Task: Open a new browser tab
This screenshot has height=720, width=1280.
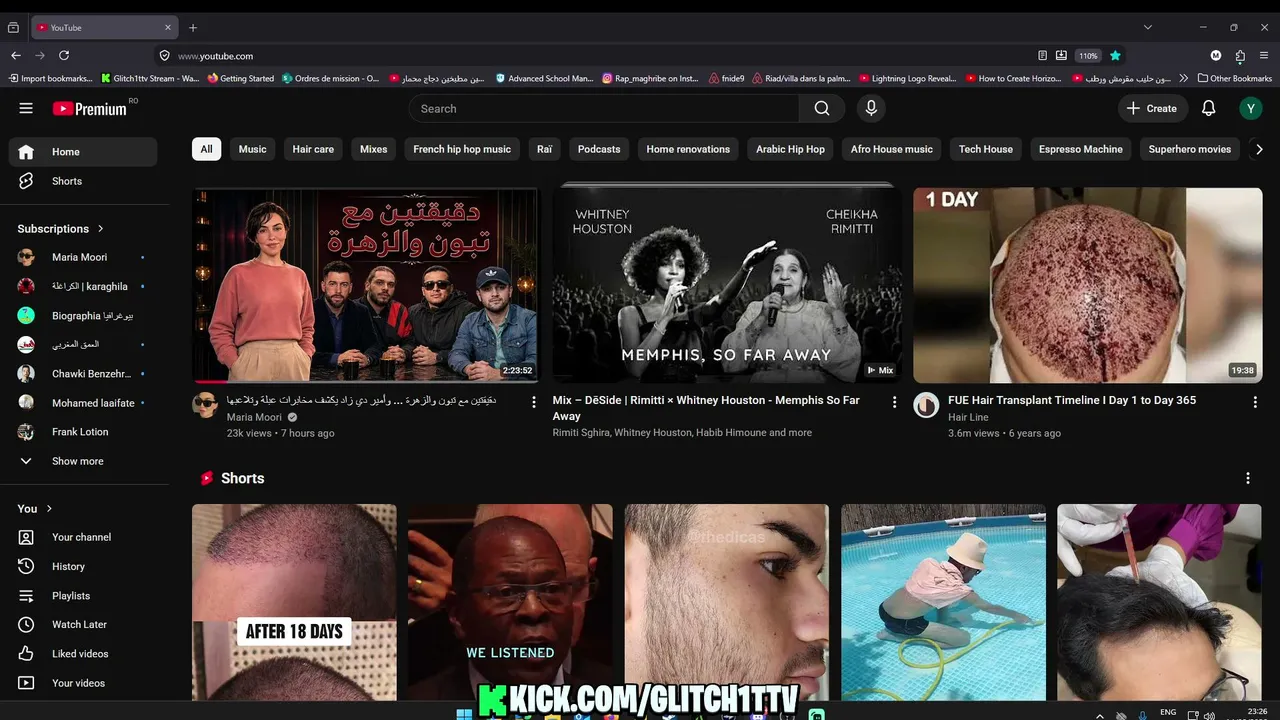Action: click(193, 28)
